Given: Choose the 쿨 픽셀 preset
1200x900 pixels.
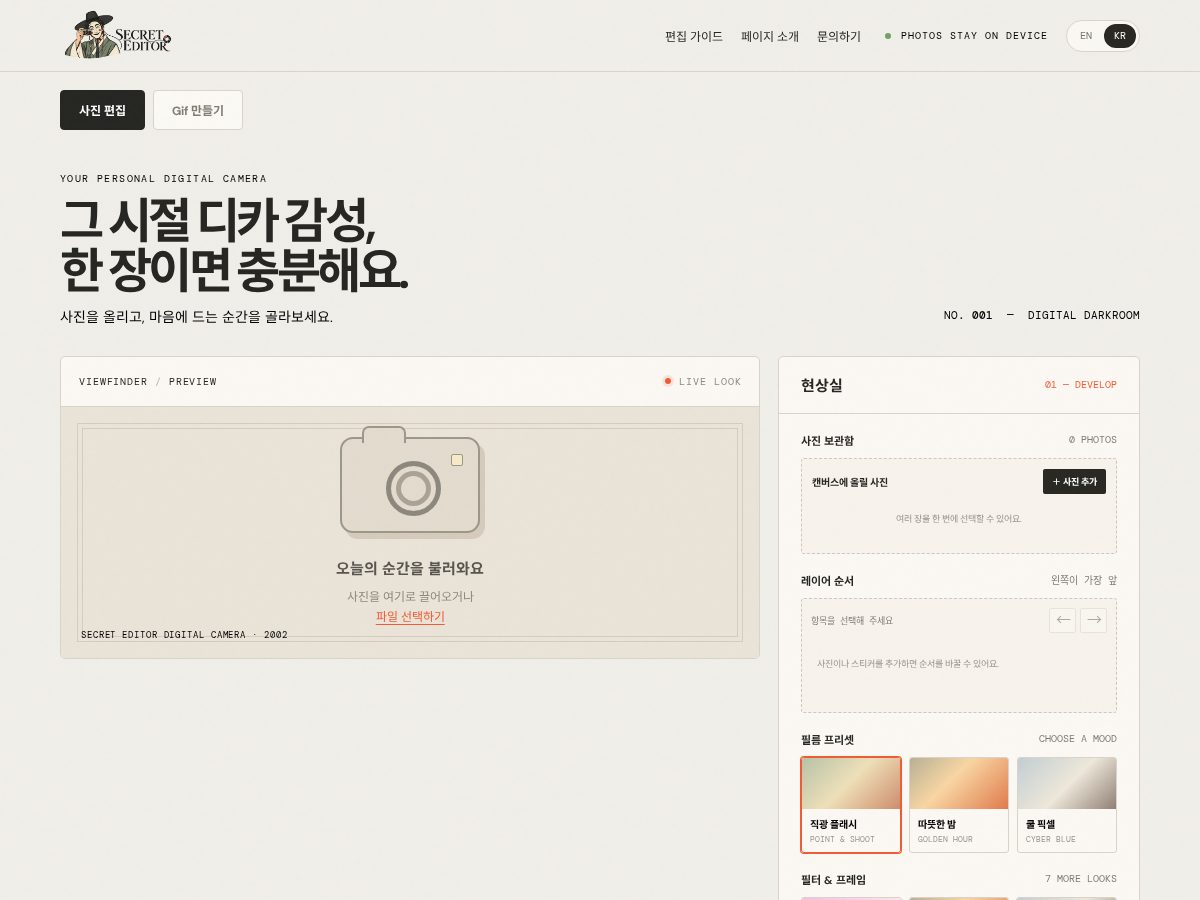Looking at the screenshot, I should click(x=1067, y=805).
